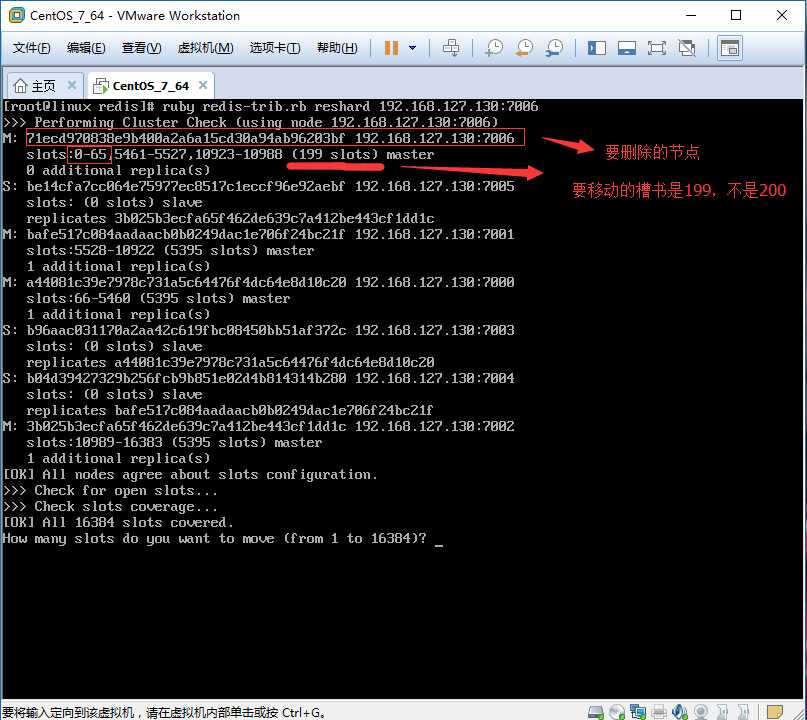Click the 'slots:66-5460 (5395 slots) master' line
Screen dimensions: 807x720
158,298
